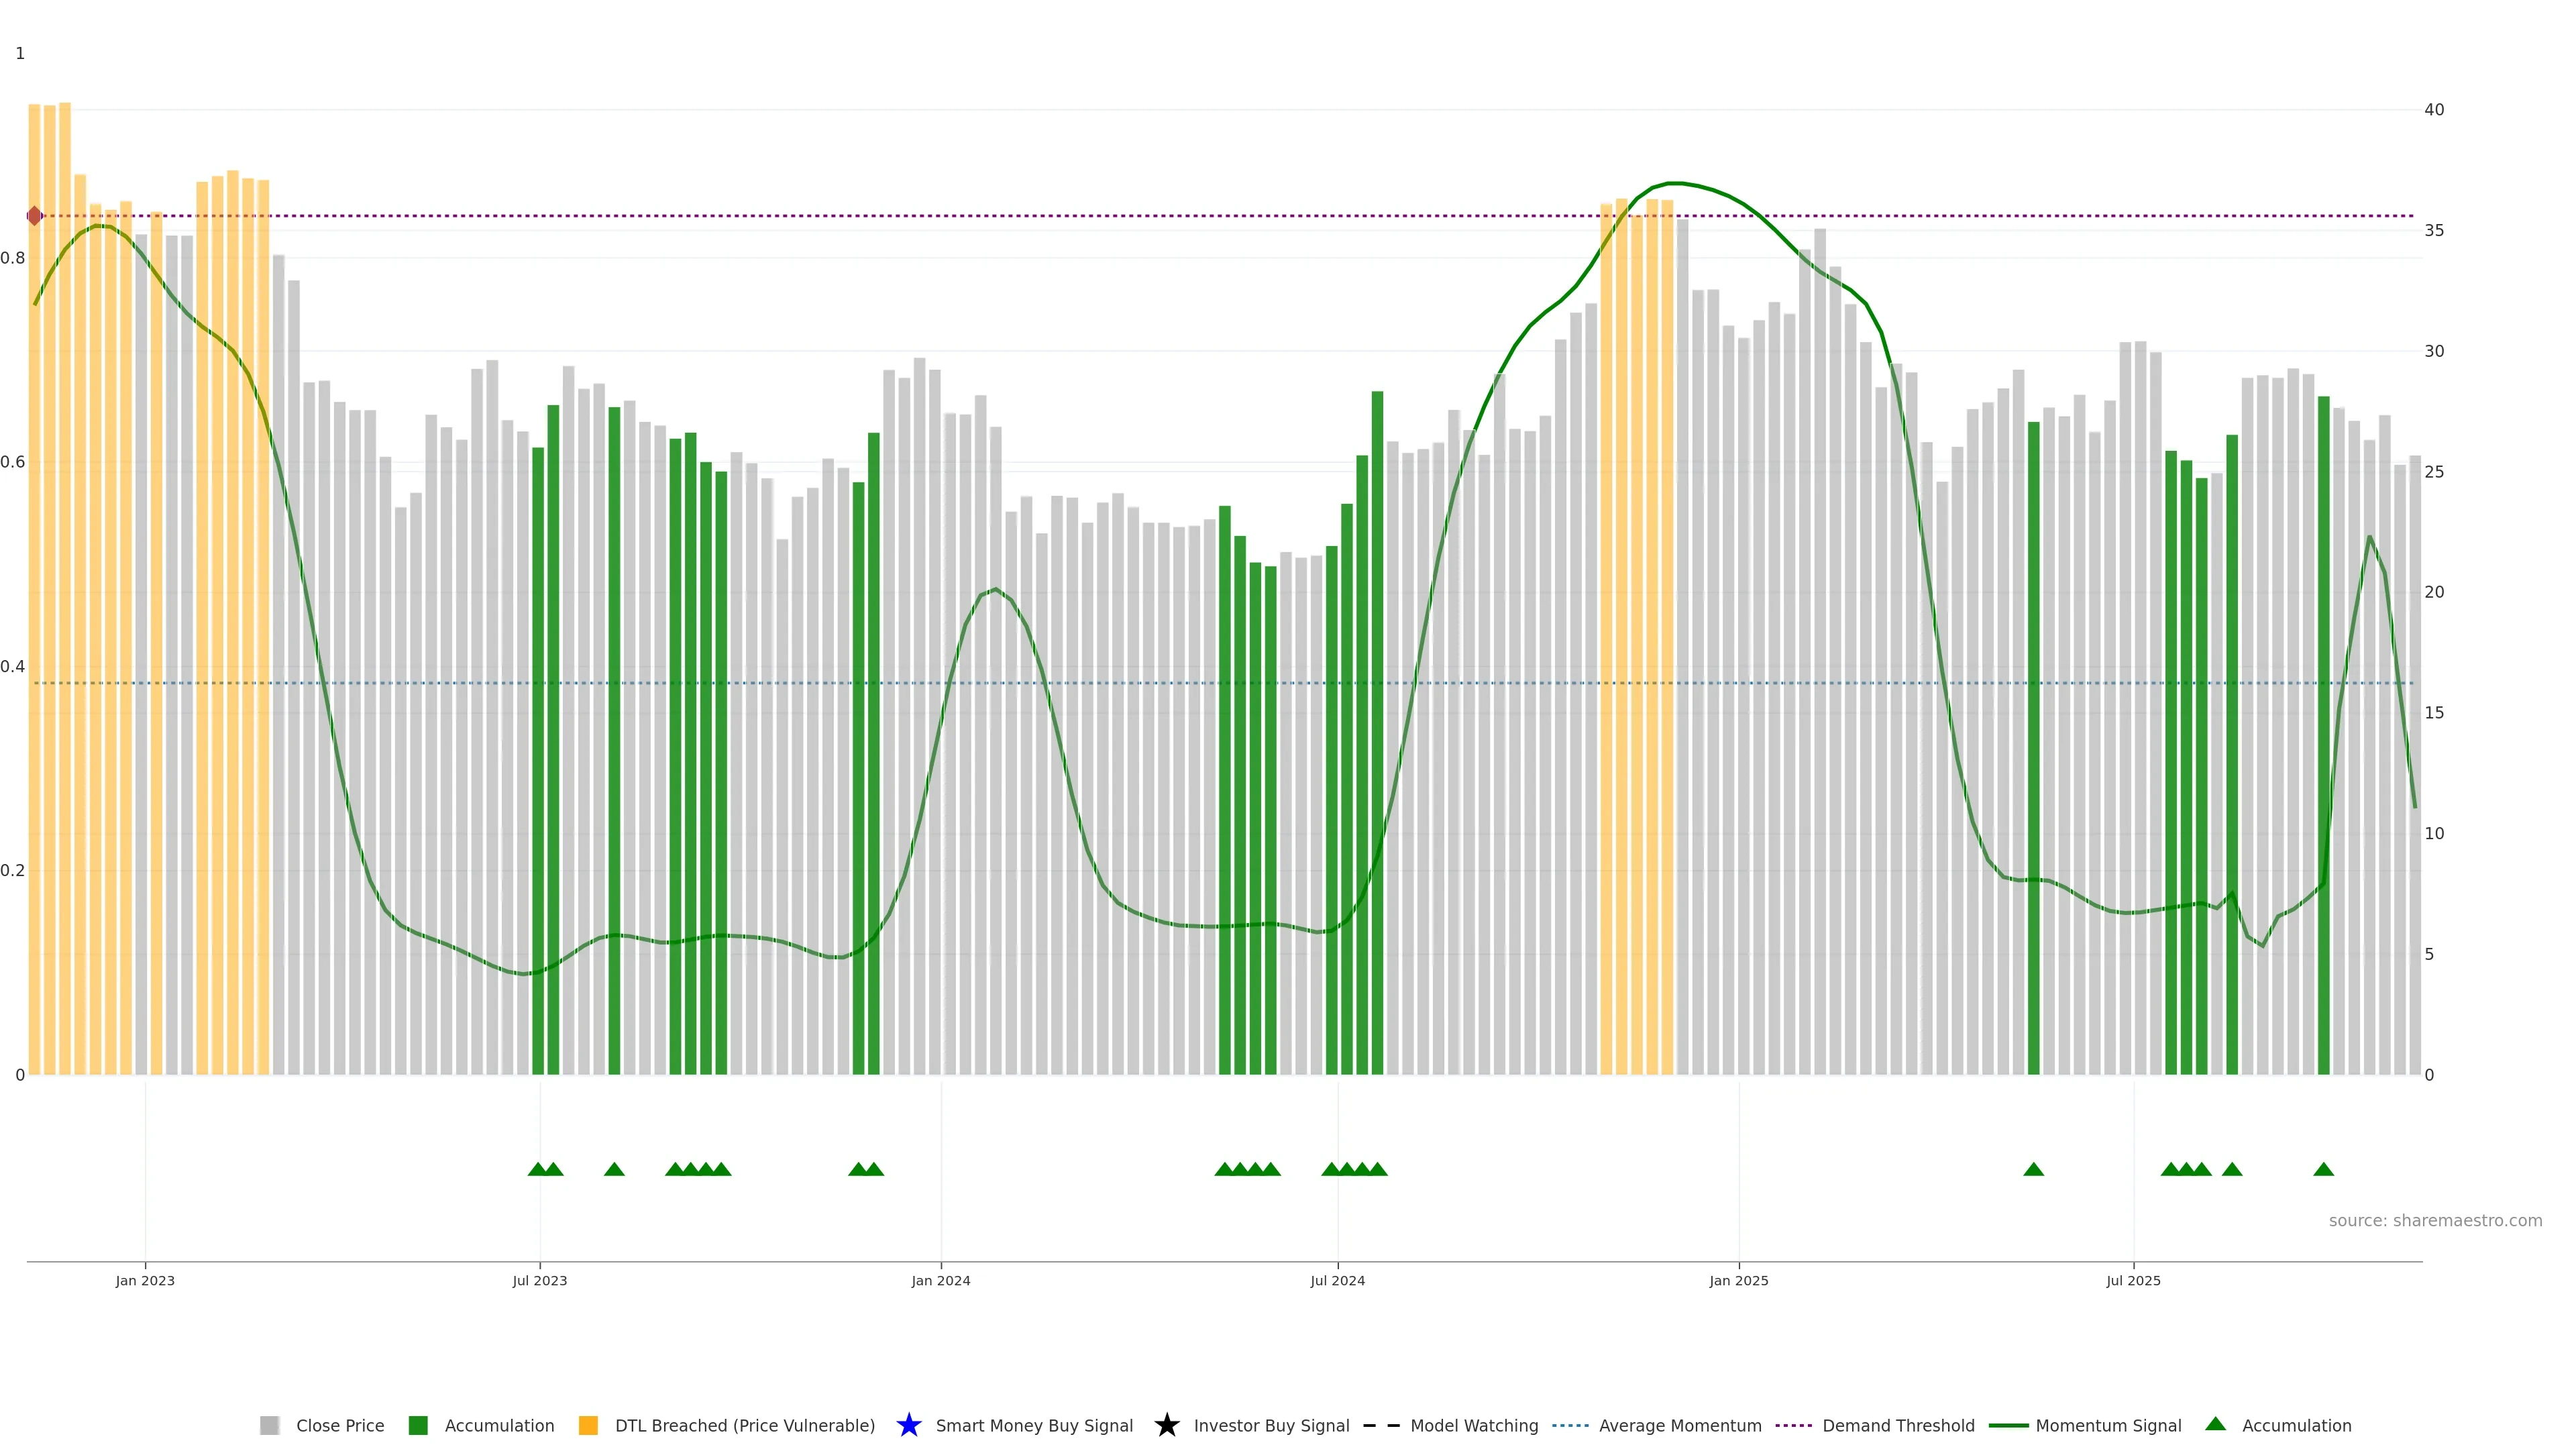The height and width of the screenshot is (1449, 2576).
Task: Click the green Accumulation square legend icon
Action: (x=418, y=1425)
